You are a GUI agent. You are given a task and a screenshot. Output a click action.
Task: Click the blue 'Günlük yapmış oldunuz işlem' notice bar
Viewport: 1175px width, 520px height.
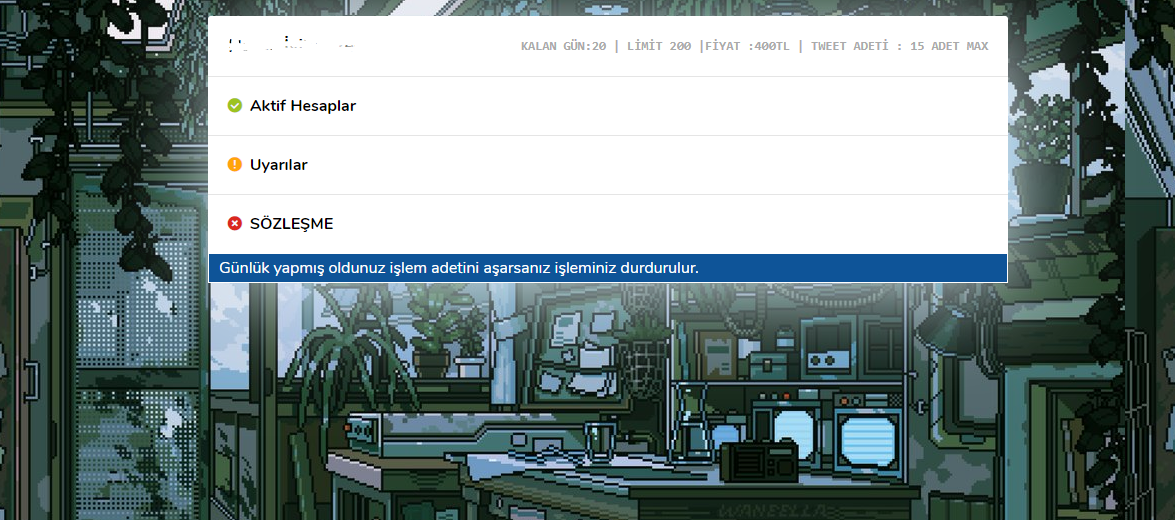pos(608,268)
